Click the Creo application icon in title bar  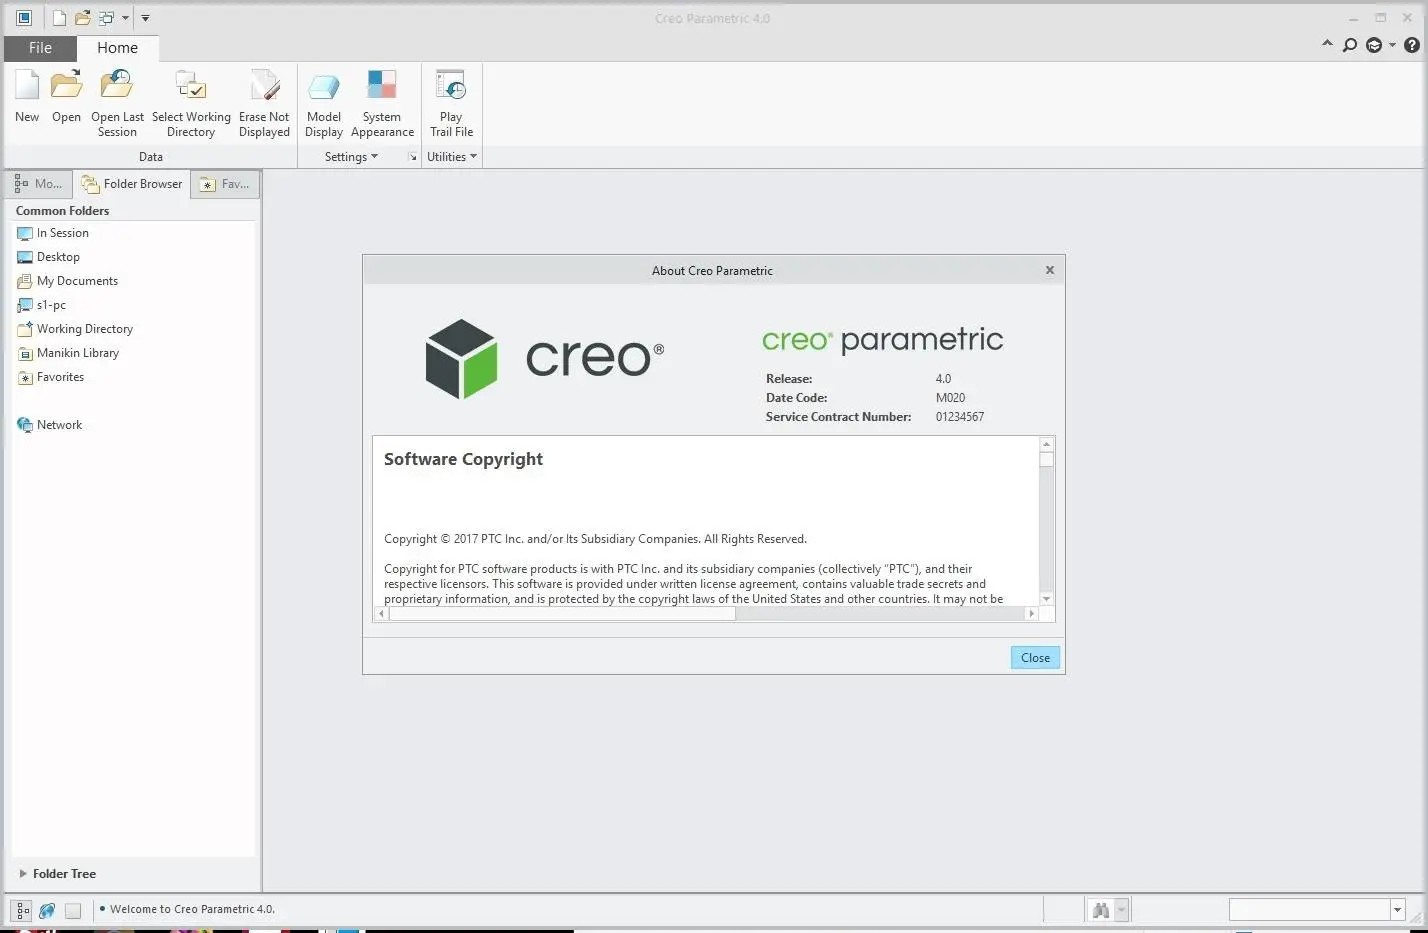[24, 18]
